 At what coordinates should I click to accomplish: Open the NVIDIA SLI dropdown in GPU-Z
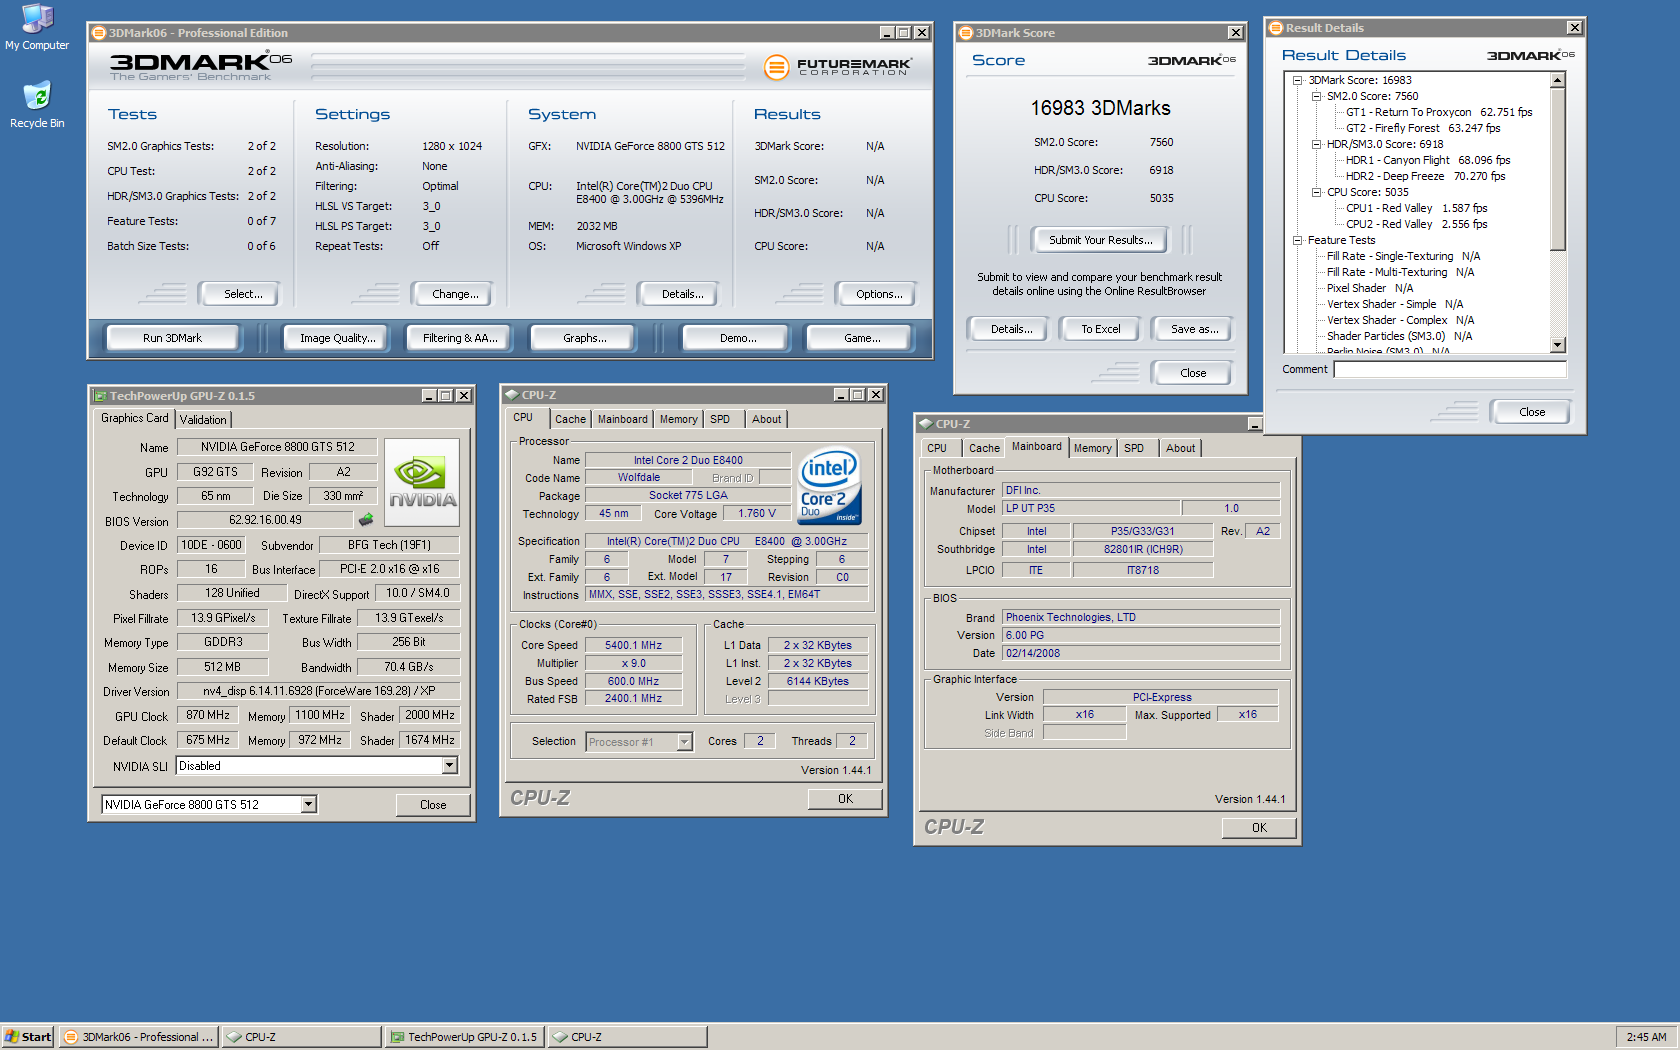449,766
